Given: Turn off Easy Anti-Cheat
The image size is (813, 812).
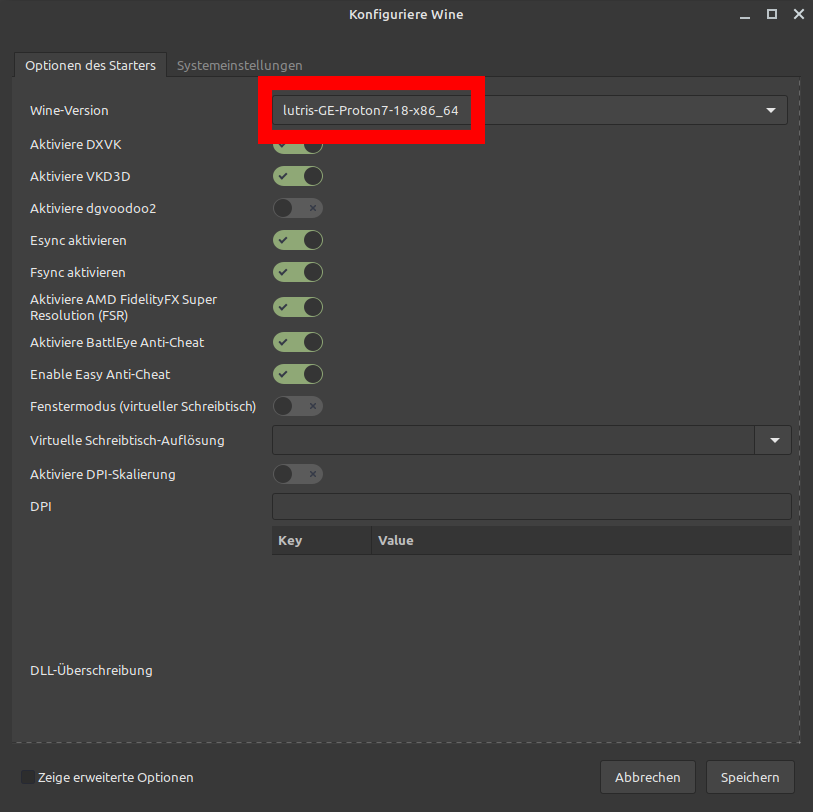Looking at the screenshot, I should 297,374.
